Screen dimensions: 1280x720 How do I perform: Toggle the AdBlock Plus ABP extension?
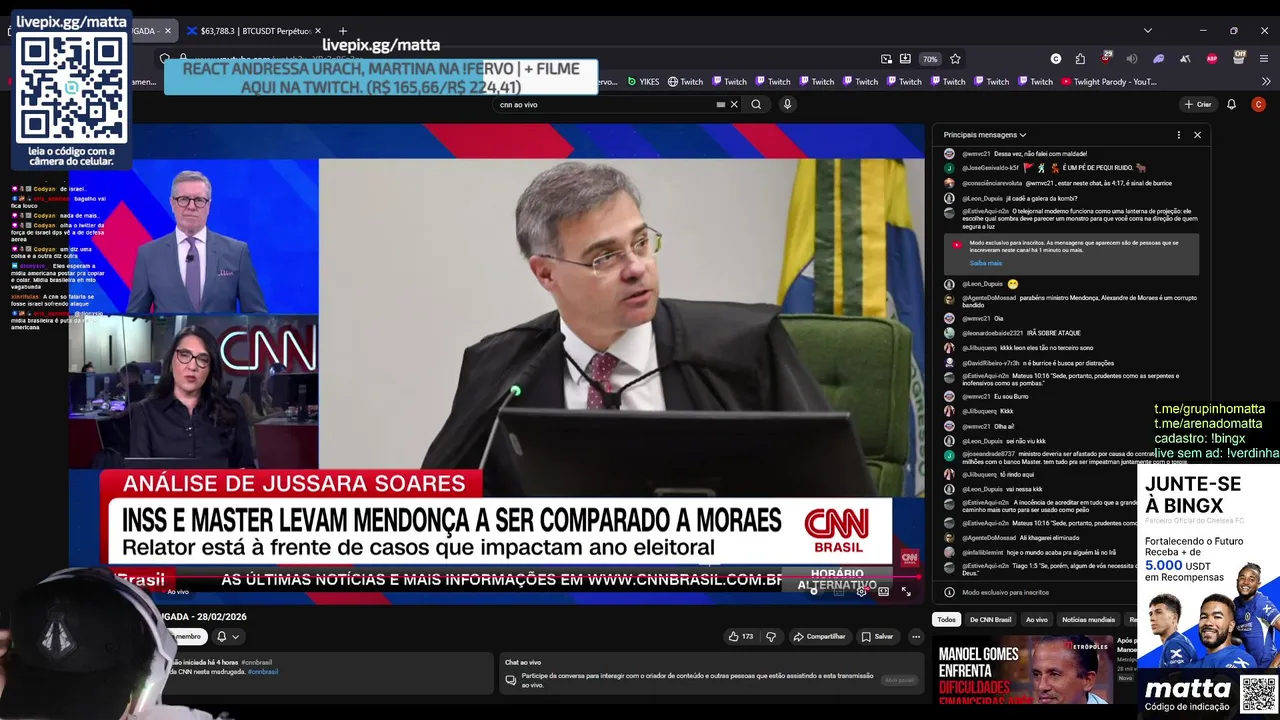pos(1212,59)
